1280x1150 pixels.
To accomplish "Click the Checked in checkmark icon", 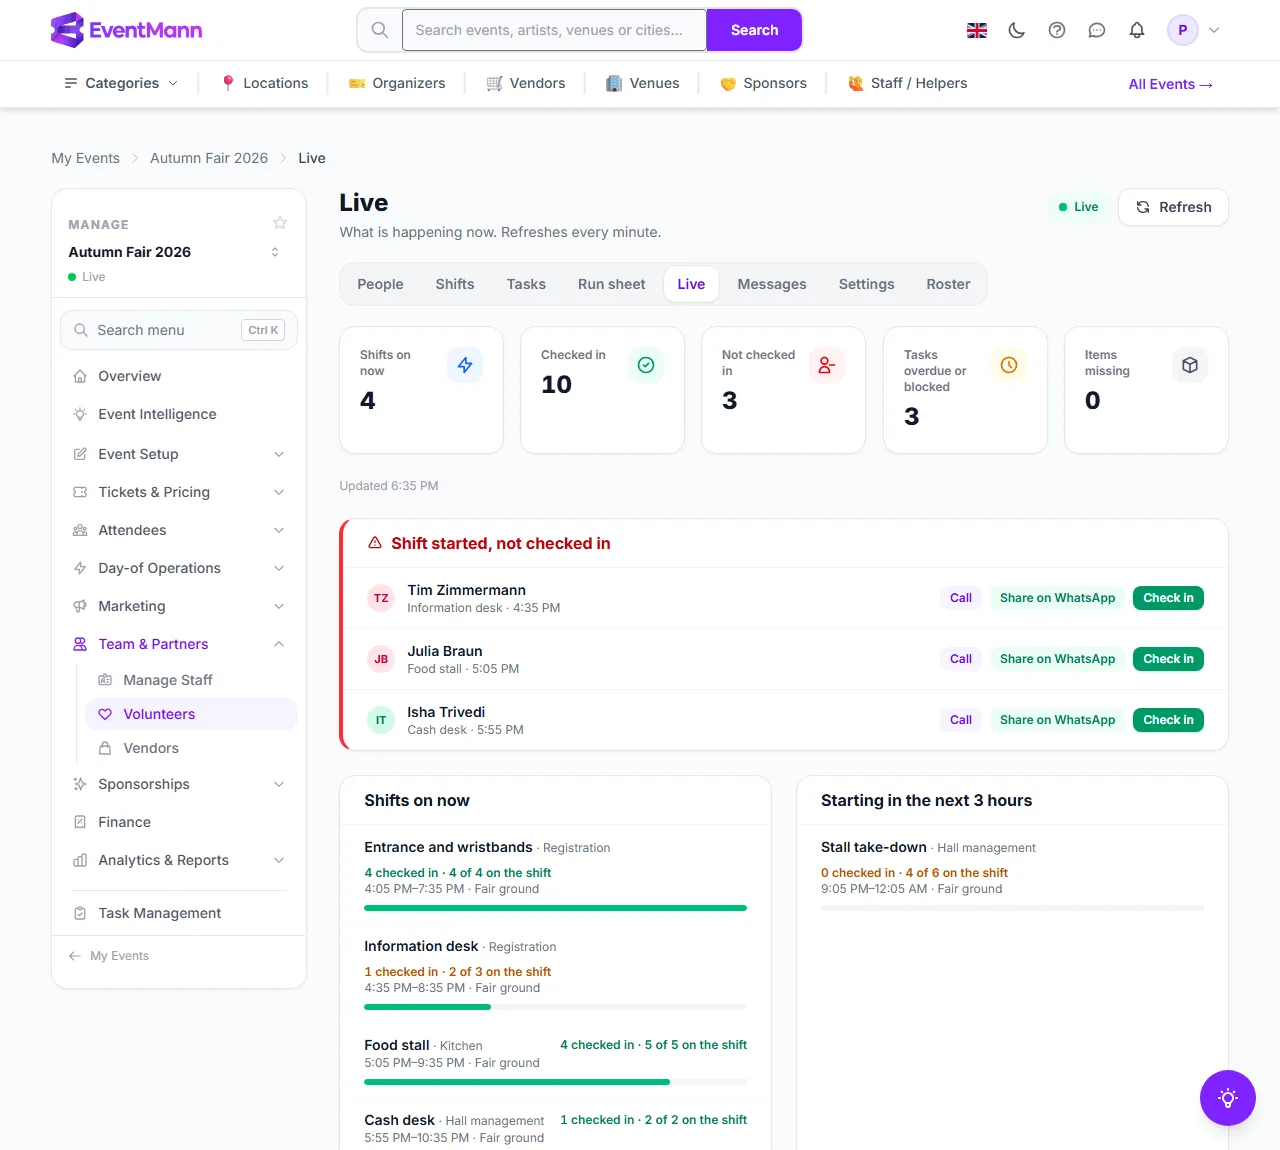I will click(646, 365).
